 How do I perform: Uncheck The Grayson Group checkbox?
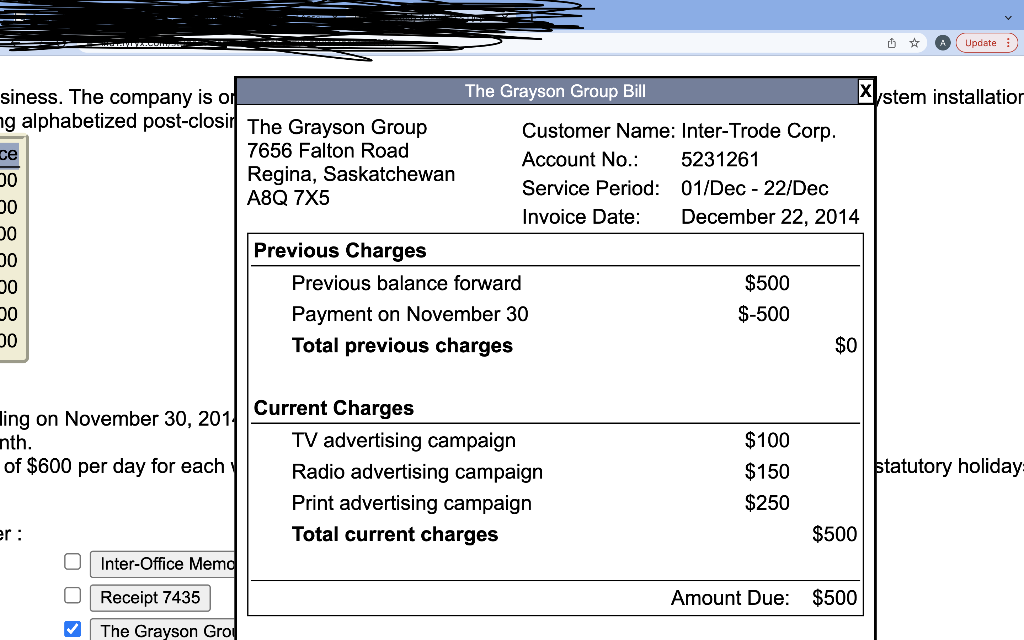pos(72,628)
